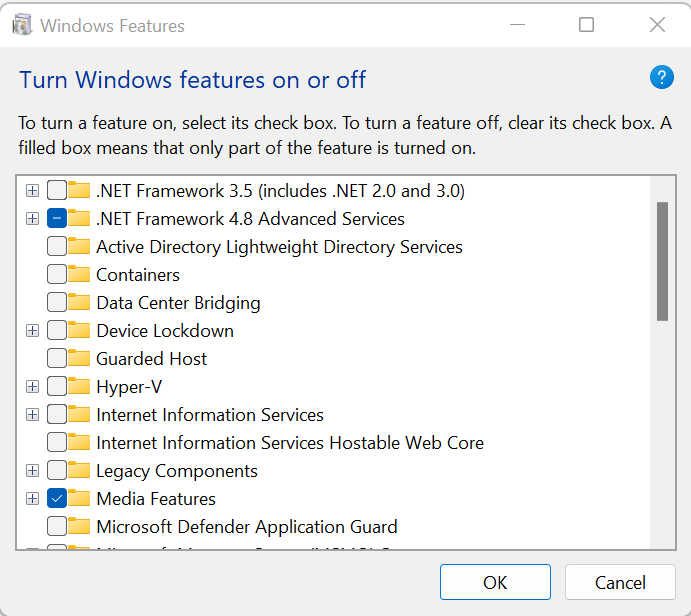Viewport: 691px width, 616px height.
Task: Select the Hyper-V label text
Action: tap(129, 387)
